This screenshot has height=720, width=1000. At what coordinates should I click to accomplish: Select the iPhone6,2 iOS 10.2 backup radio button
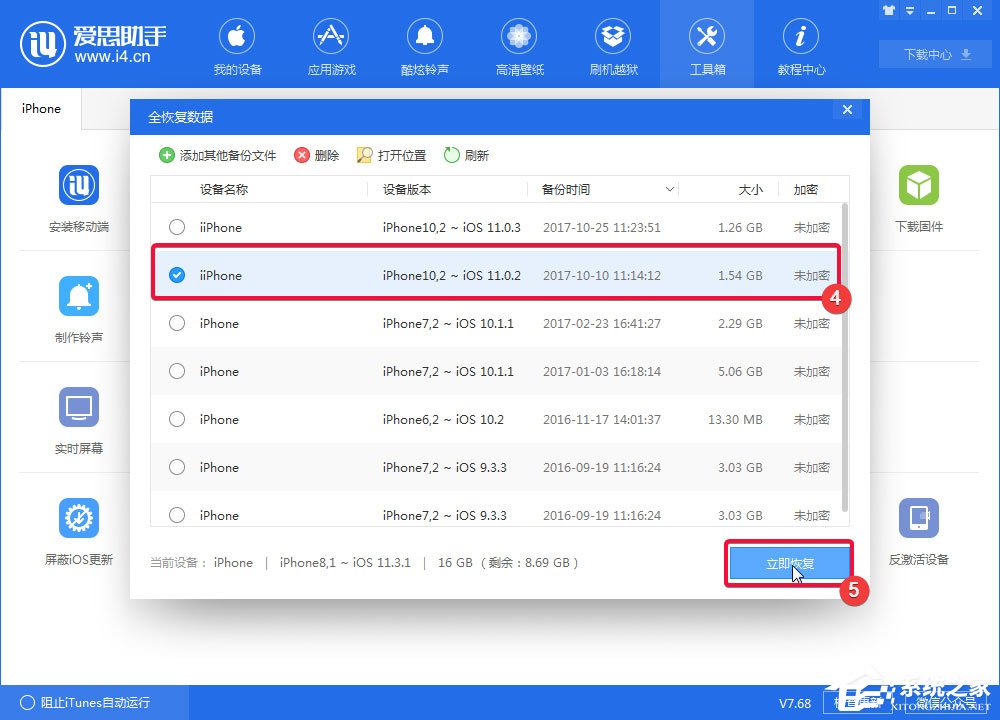point(177,419)
